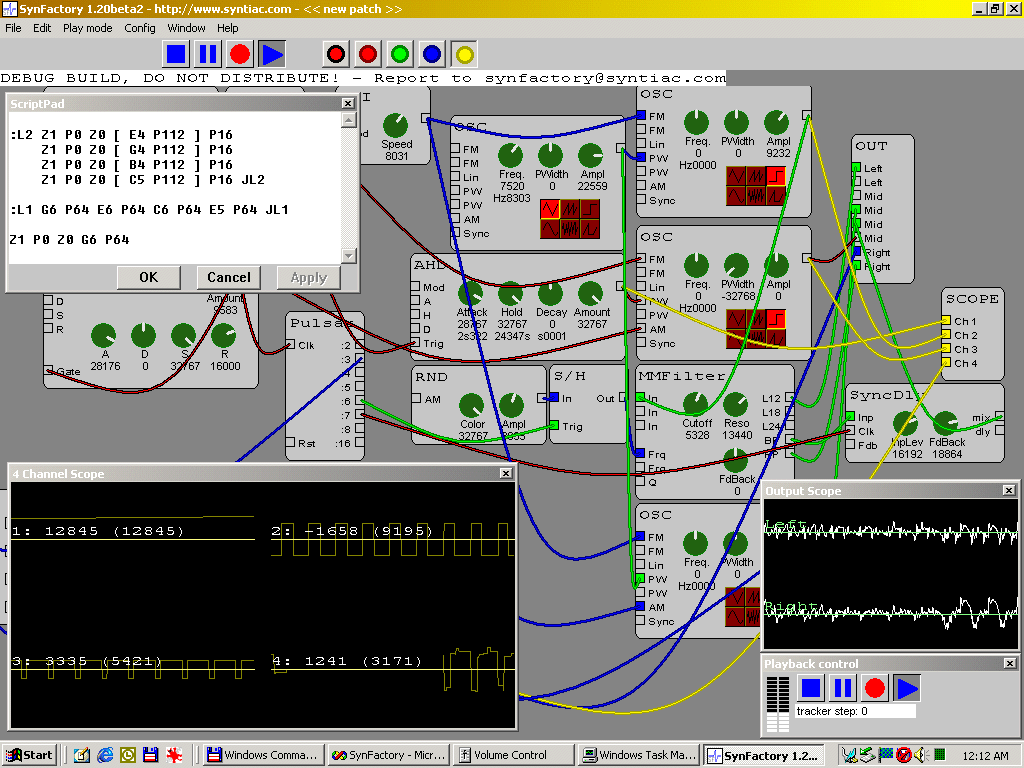Click the Pause button in the main toolbar
1024x768 pixels.
coord(208,54)
